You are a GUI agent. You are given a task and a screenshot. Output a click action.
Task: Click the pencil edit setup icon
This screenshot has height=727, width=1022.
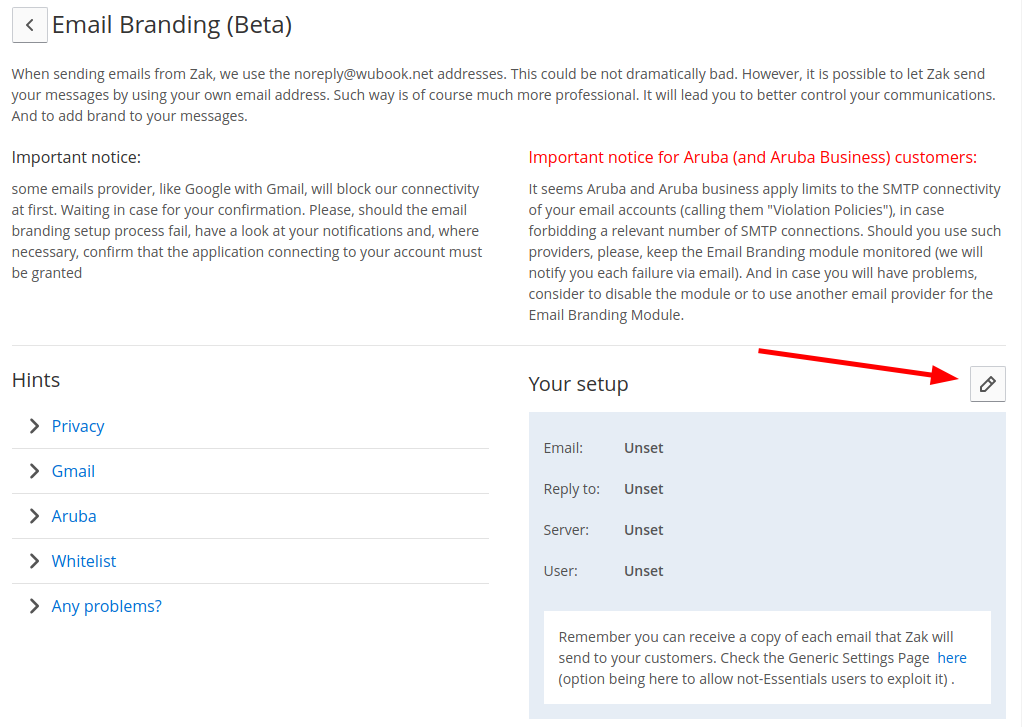pyautogui.click(x=987, y=384)
